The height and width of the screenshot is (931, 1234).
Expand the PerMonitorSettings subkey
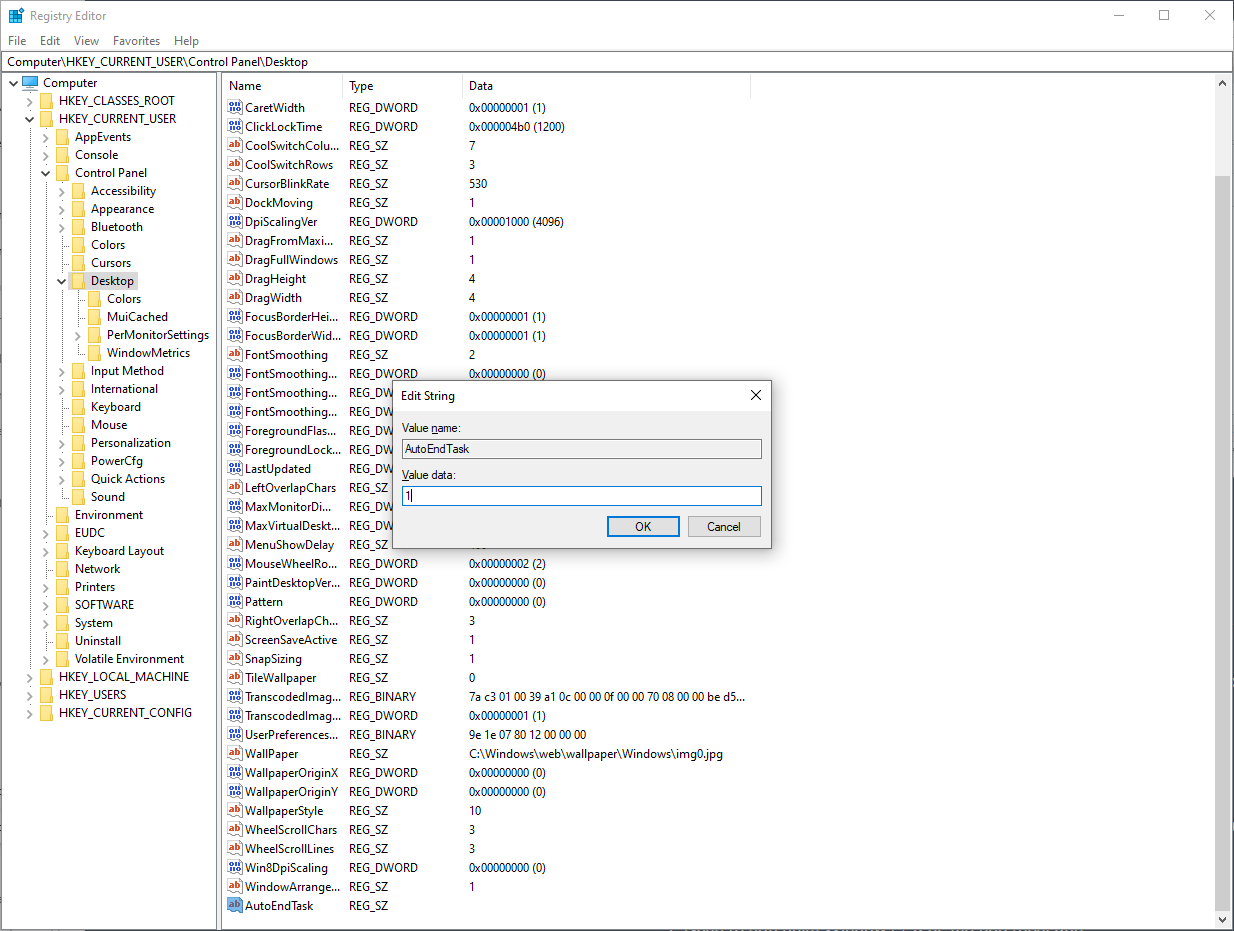click(x=78, y=334)
